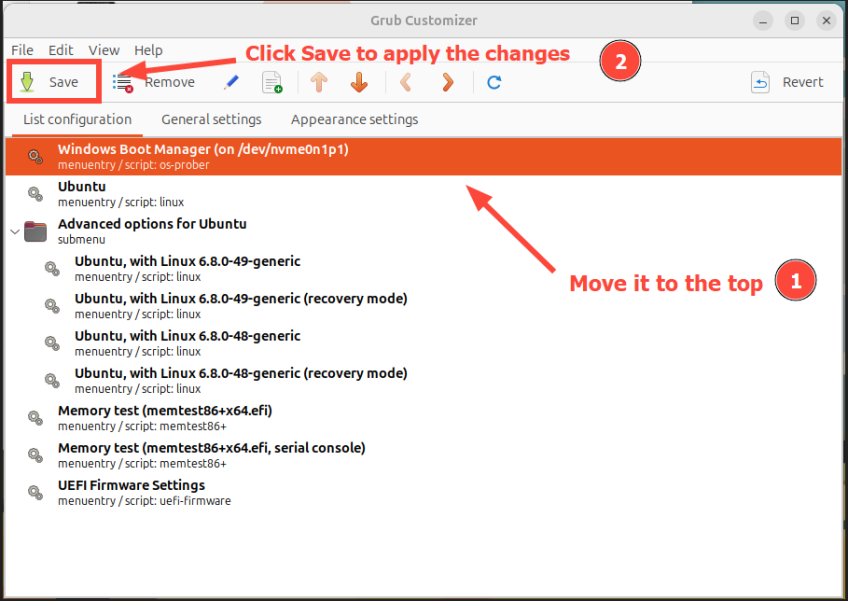The width and height of the screenshot is (848, 601).
Task: Click the Revert button
Action: coord(787,83)
